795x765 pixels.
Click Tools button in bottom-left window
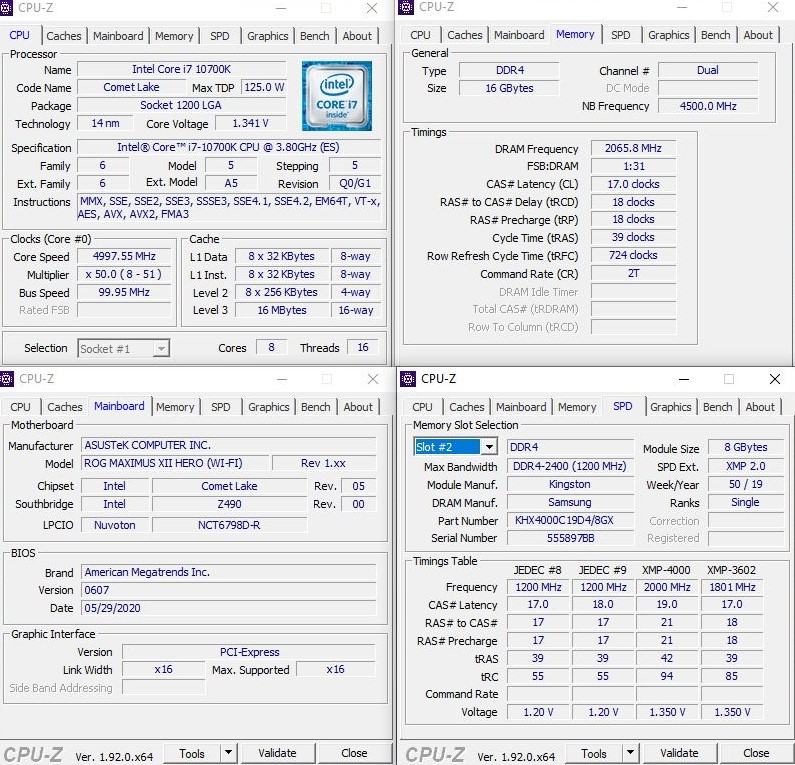[192, 753]
